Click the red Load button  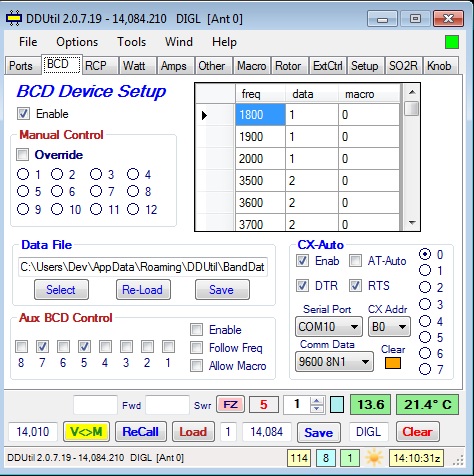(x=193, y=432)
